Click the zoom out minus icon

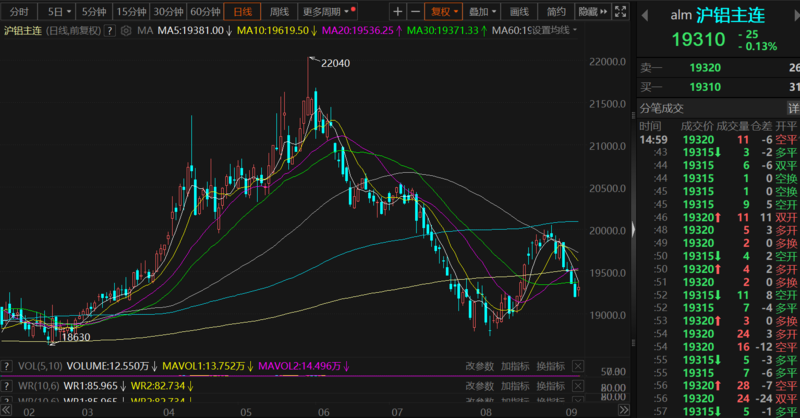tap(416, 12)
